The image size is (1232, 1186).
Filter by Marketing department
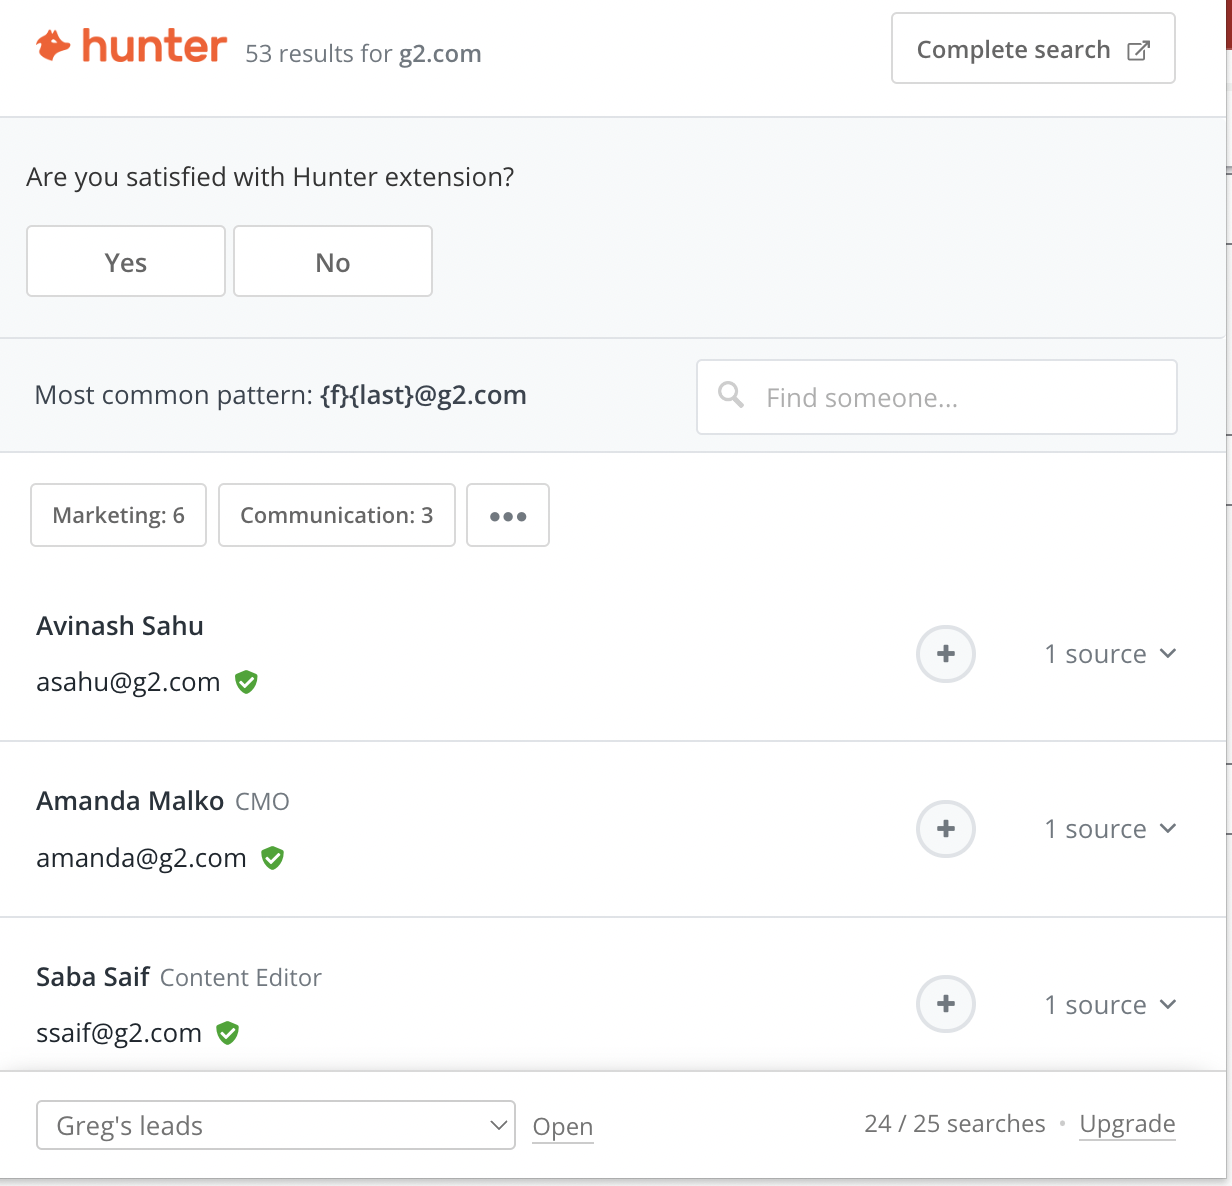point(118,515)
